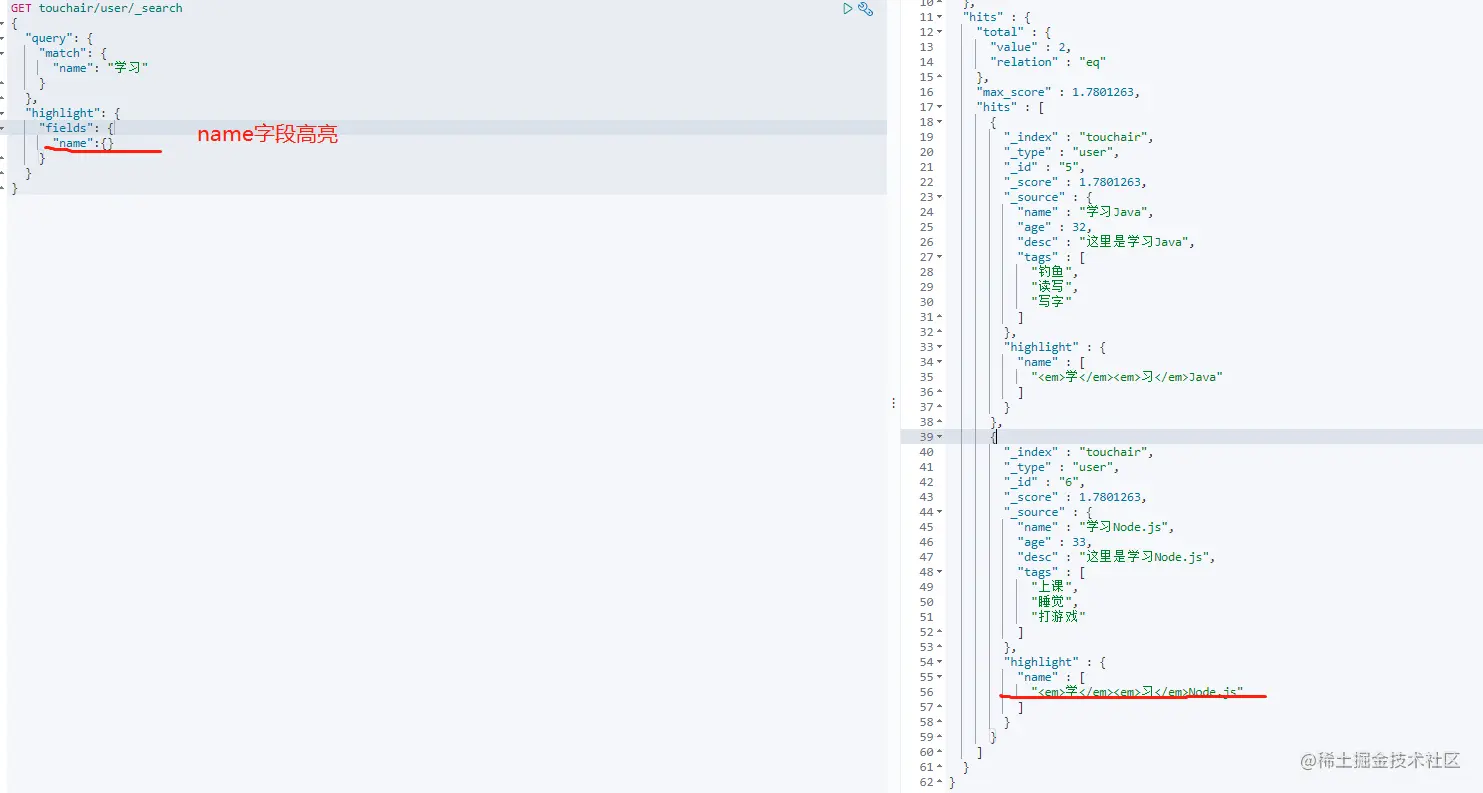Click "_type" : "user" on line 41
The width and height of the screenshot is (1483, 793).
pos(1062,467)
